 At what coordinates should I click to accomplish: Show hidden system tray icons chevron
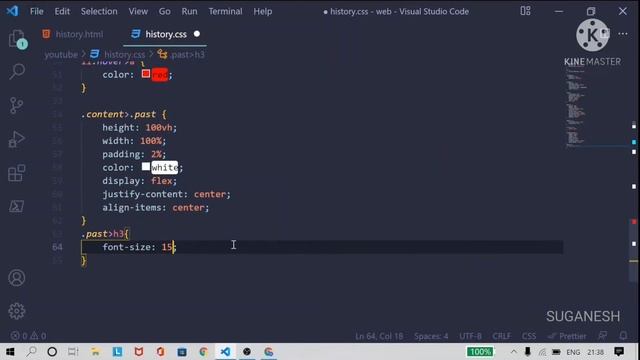point(513,351)
